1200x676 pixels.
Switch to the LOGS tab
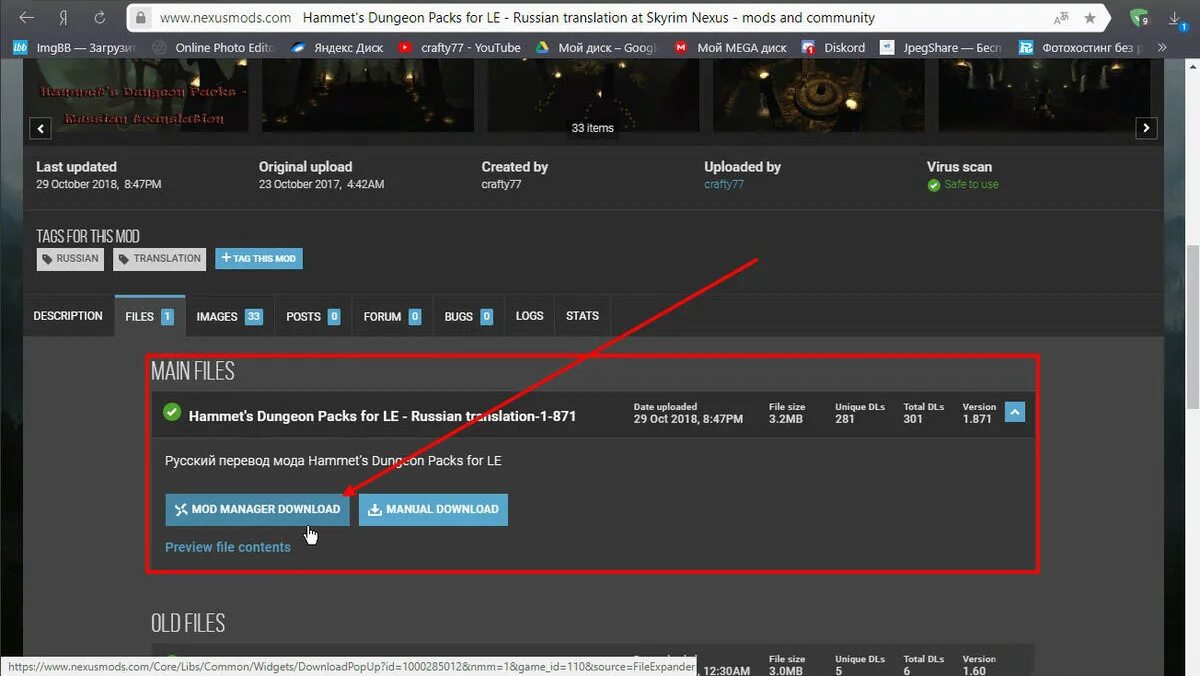pos(530,316)
